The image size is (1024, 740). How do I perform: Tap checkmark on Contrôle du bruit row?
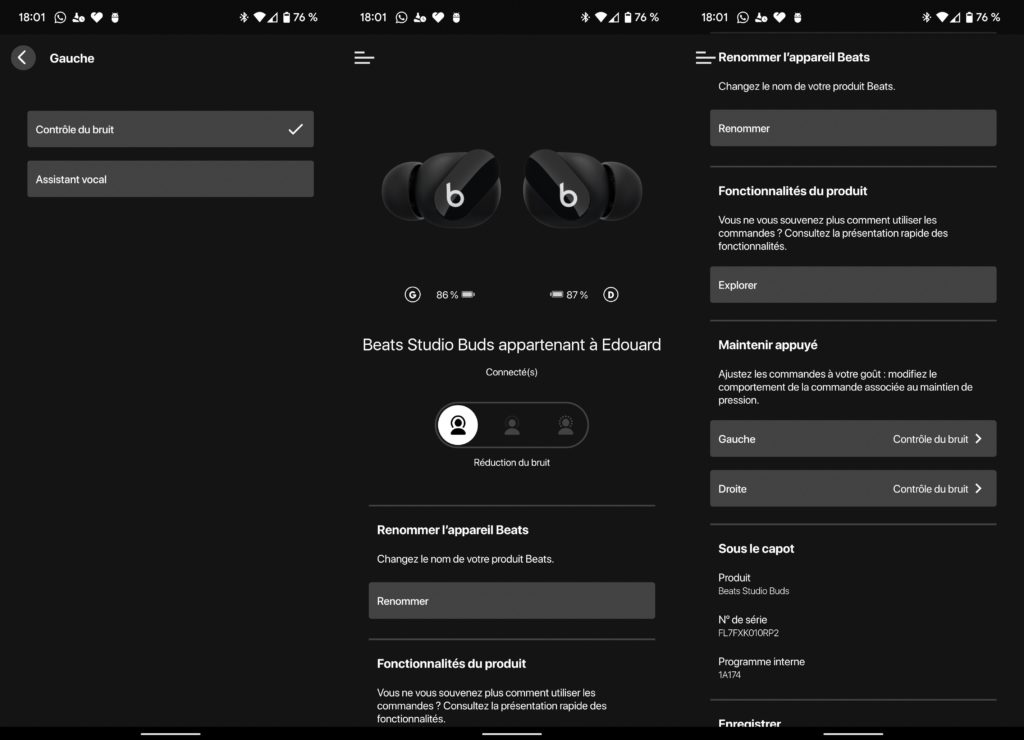click(x=296, y=129)
